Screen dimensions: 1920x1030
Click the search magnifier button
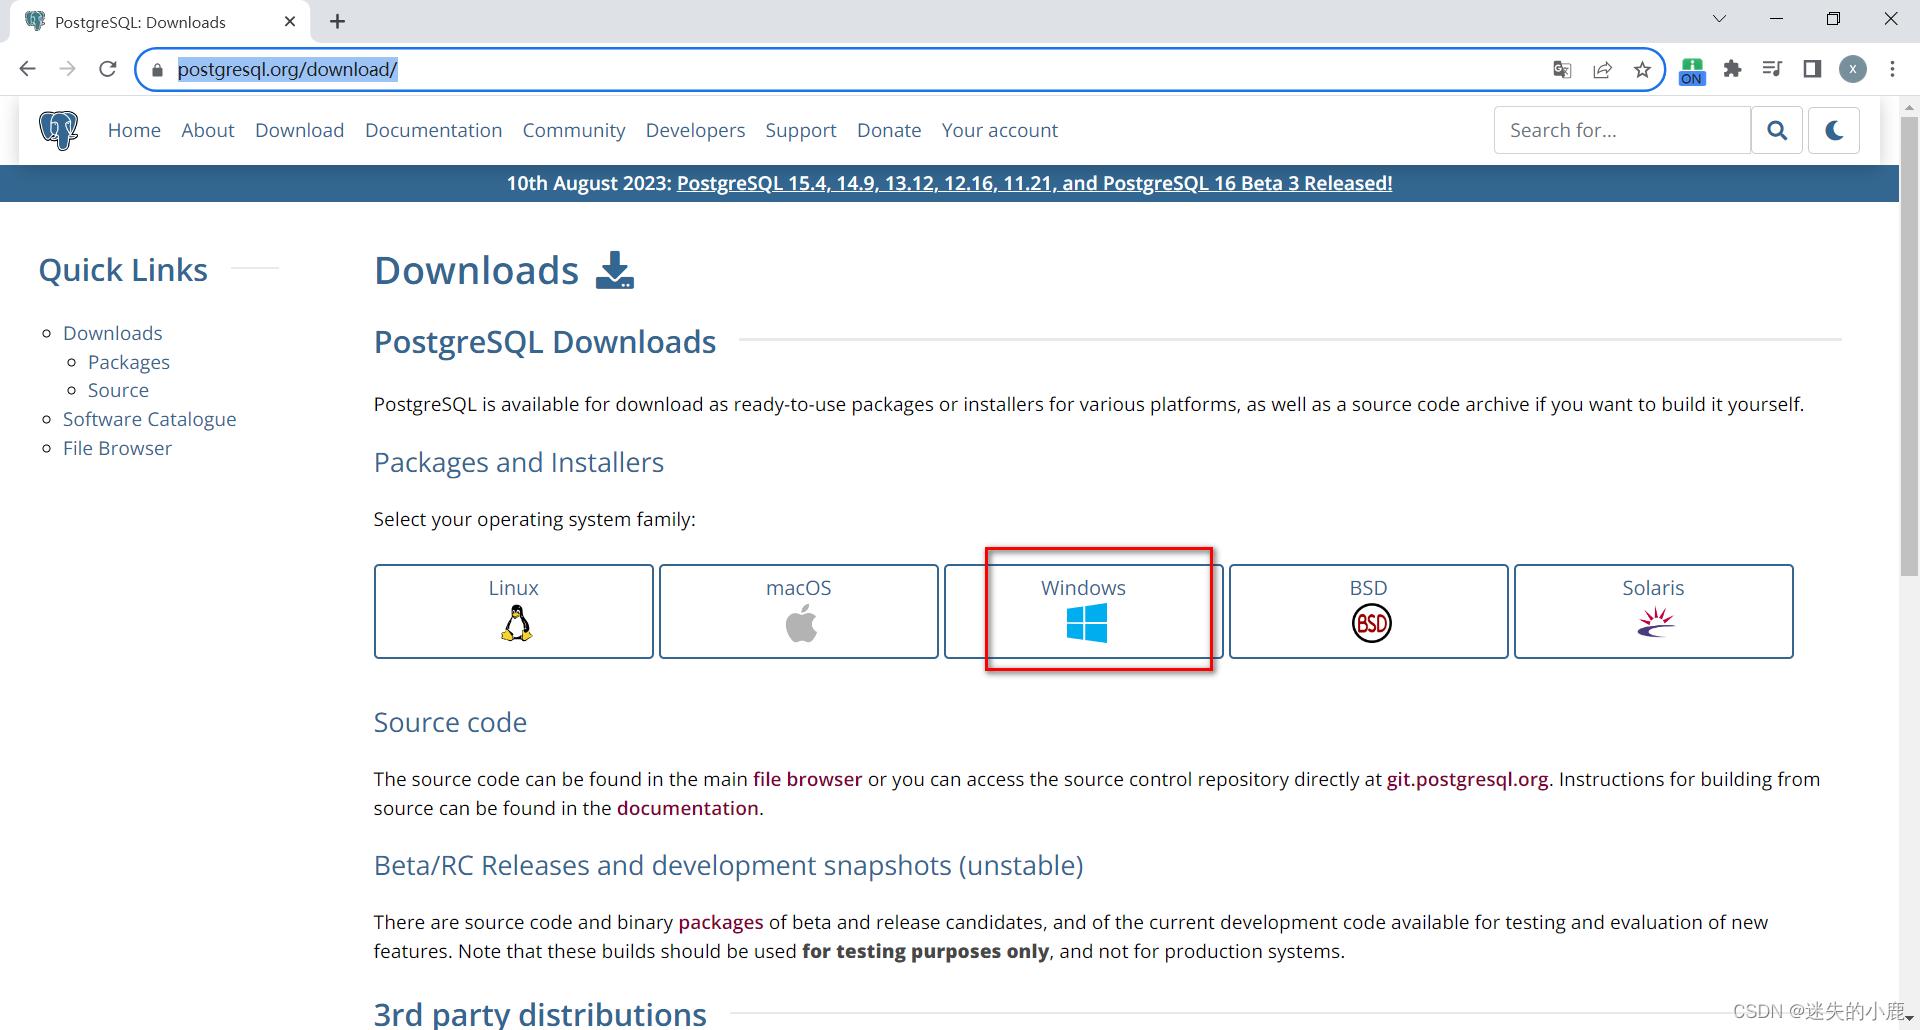1777,130
